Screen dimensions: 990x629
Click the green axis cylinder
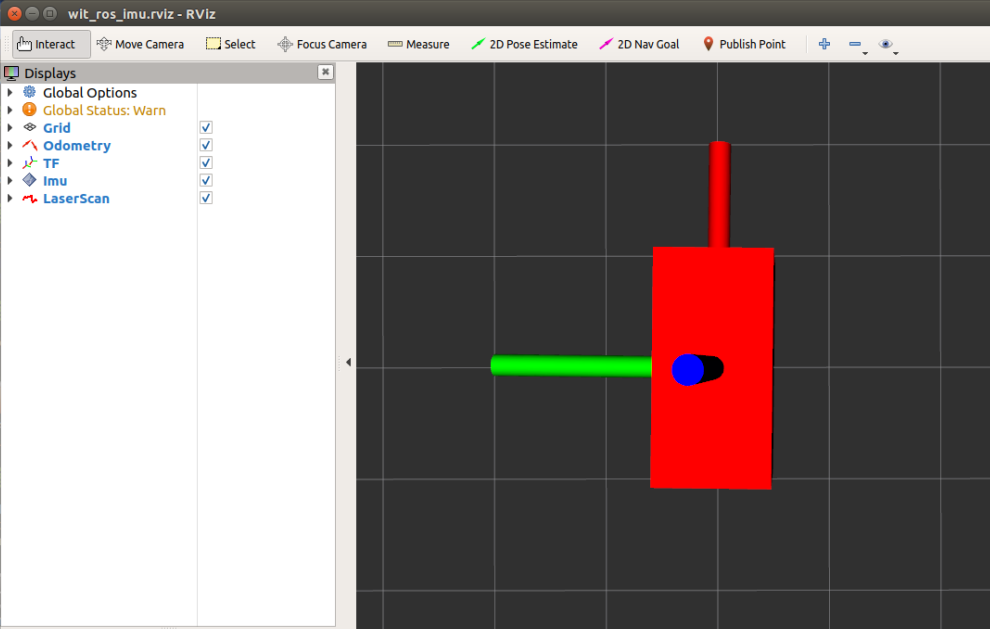571,366
